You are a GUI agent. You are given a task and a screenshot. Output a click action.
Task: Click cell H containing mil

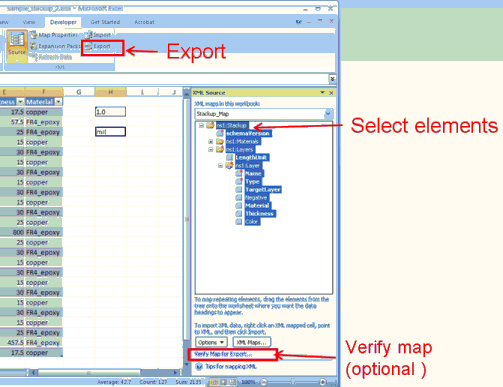(110, 132)
